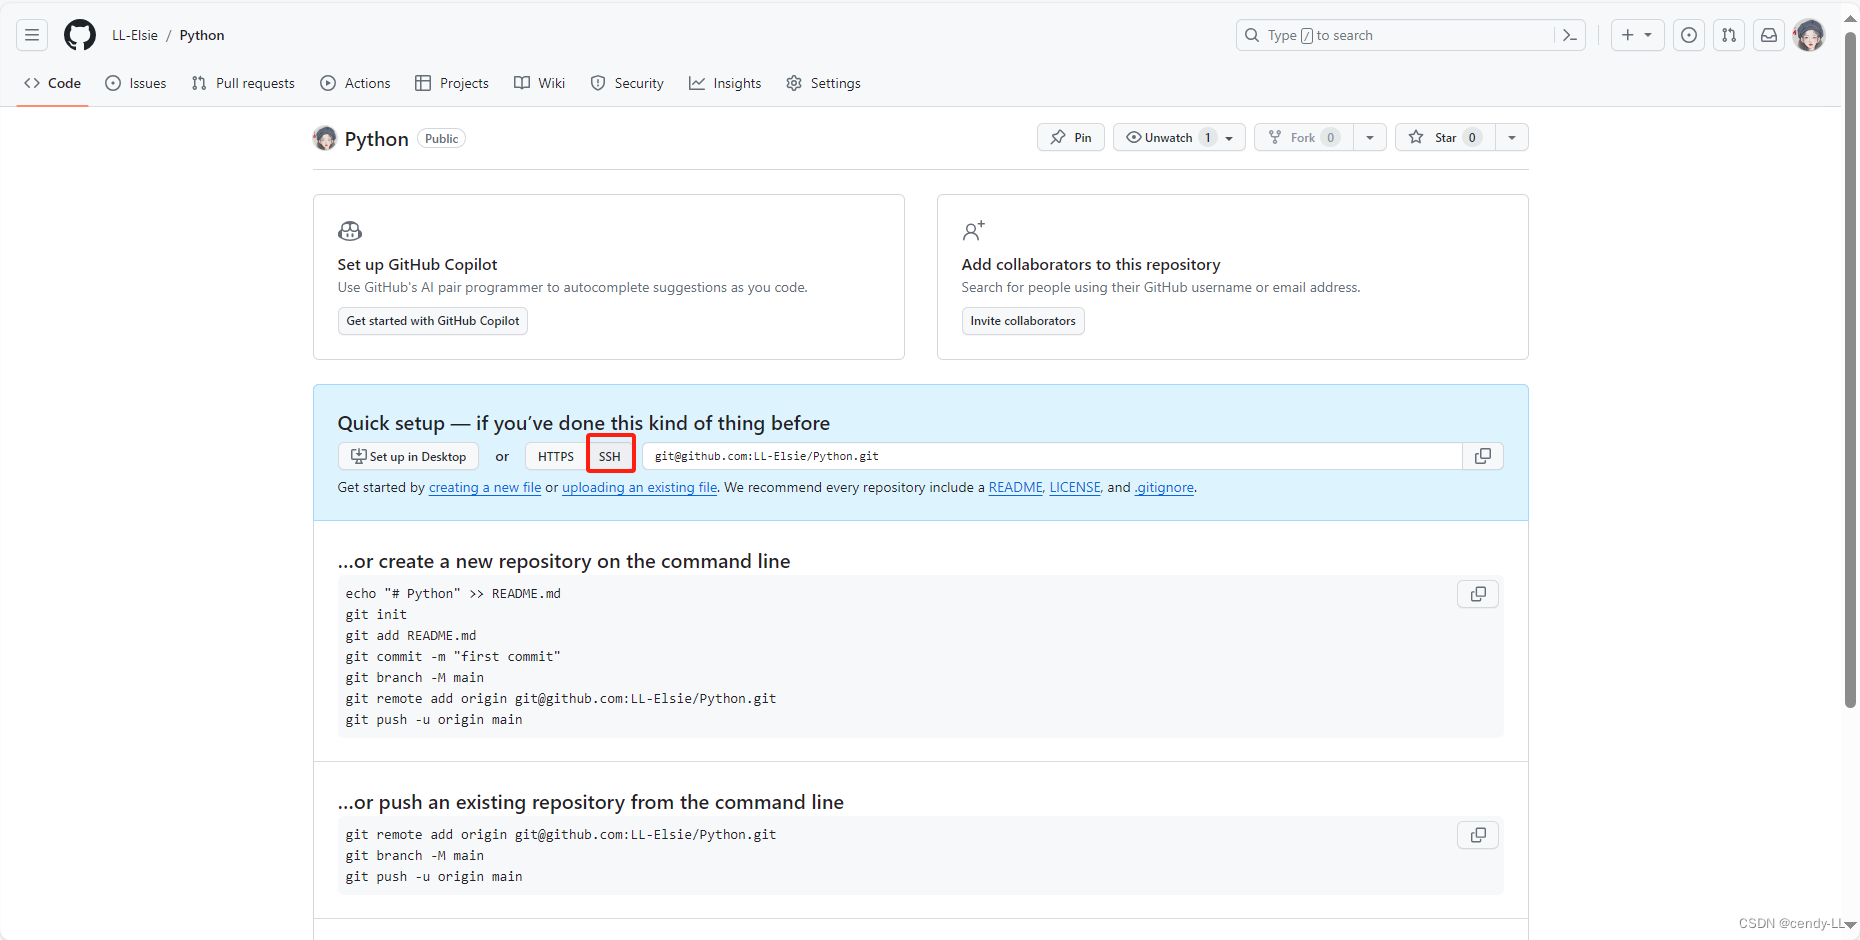Open the Code tab
Image resolution: width=1860 pixels, height=940 pixels.
[53, 83]
